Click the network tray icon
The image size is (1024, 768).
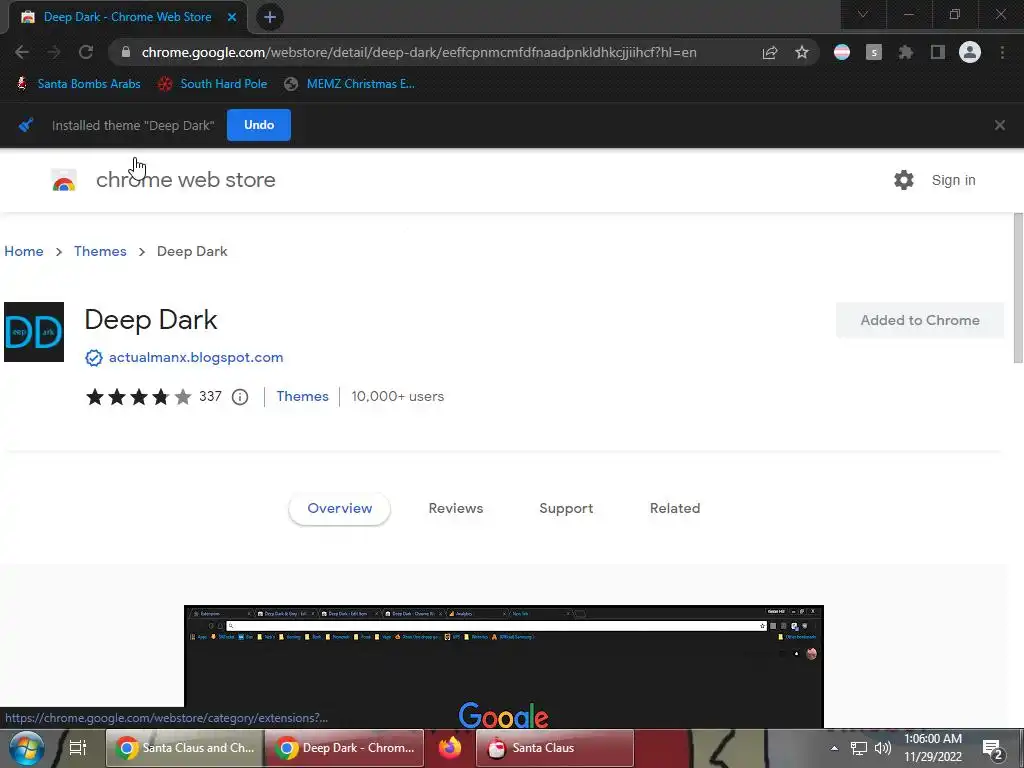coord(858,748)
